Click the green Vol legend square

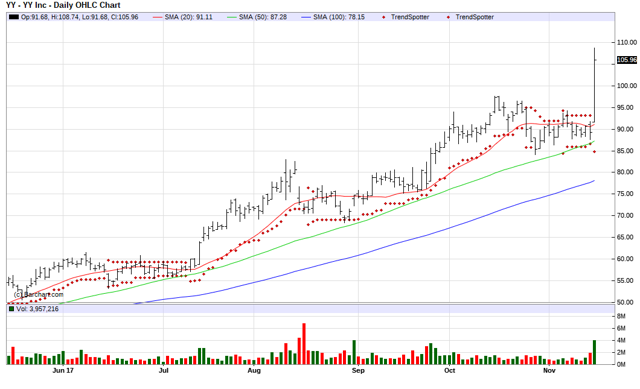[x=11, y=309]
